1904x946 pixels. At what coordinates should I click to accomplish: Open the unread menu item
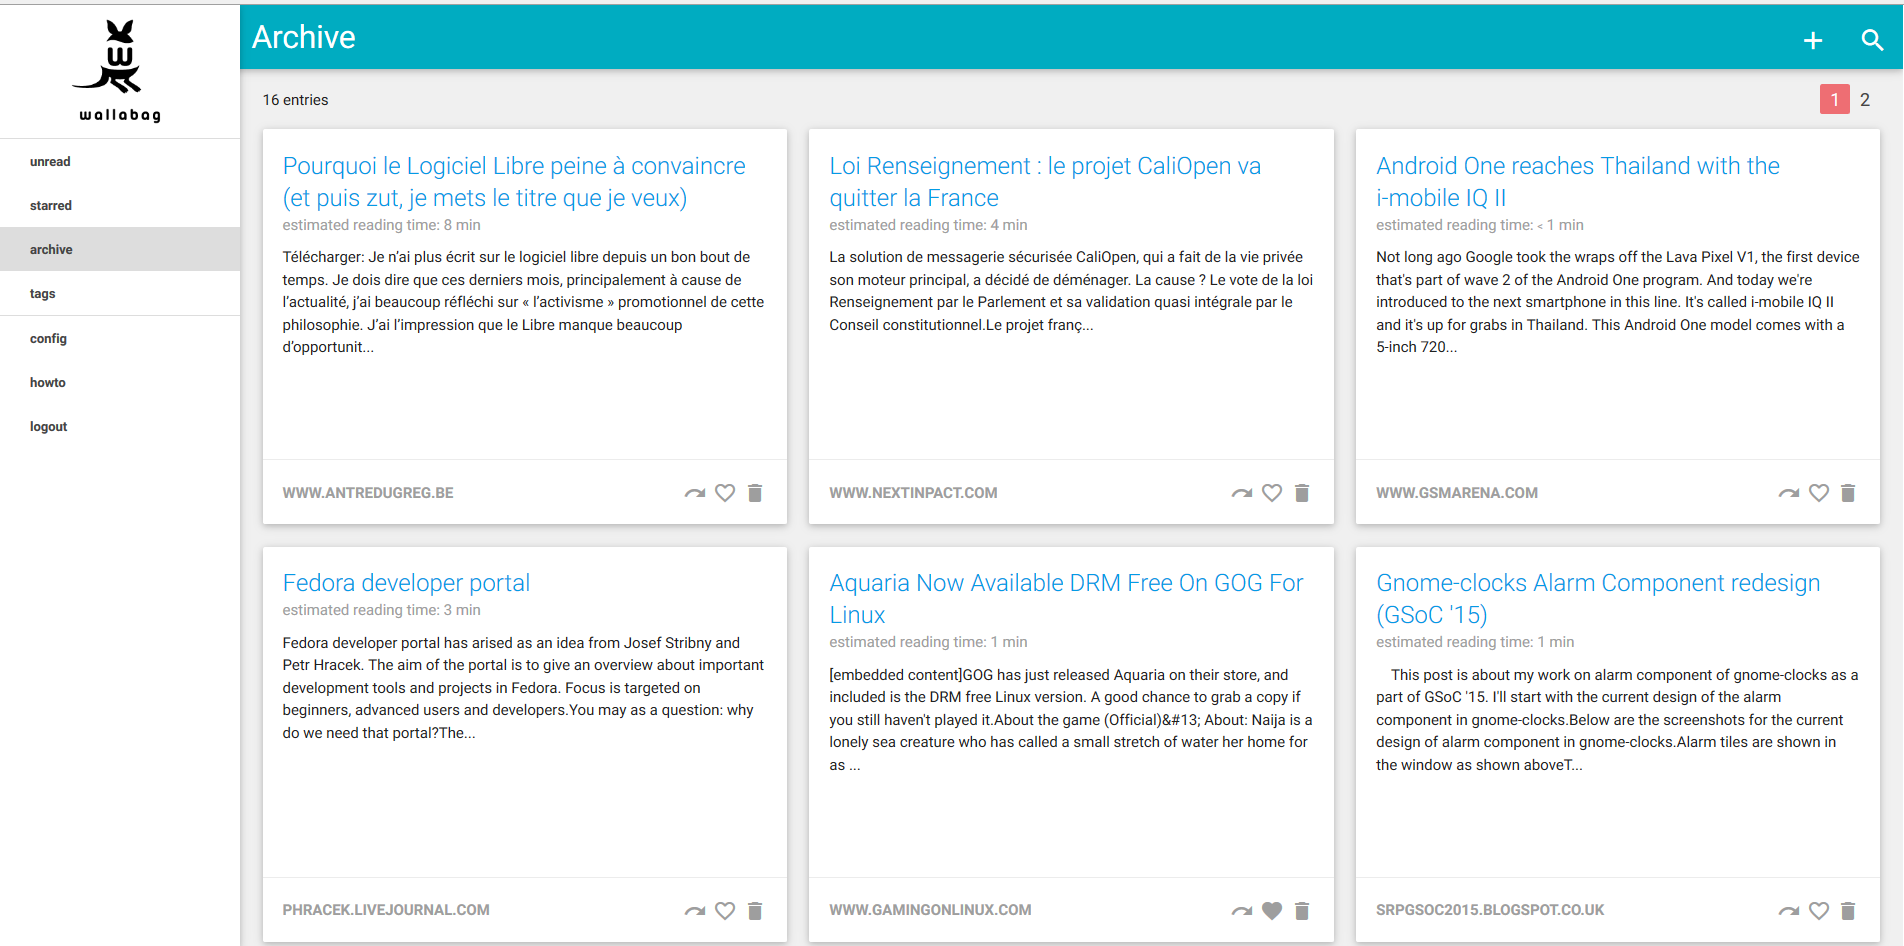point(50,162)
